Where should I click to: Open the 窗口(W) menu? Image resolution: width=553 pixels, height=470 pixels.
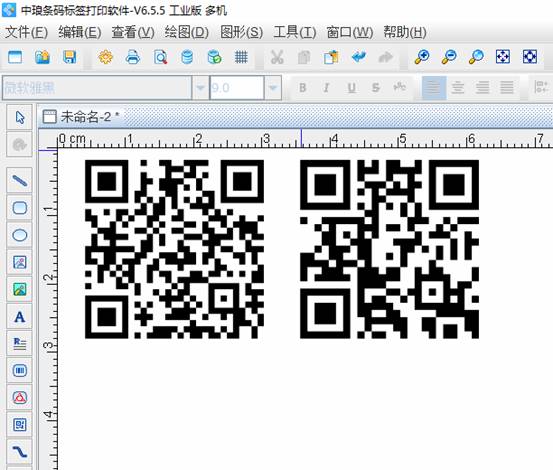[350, 32]
